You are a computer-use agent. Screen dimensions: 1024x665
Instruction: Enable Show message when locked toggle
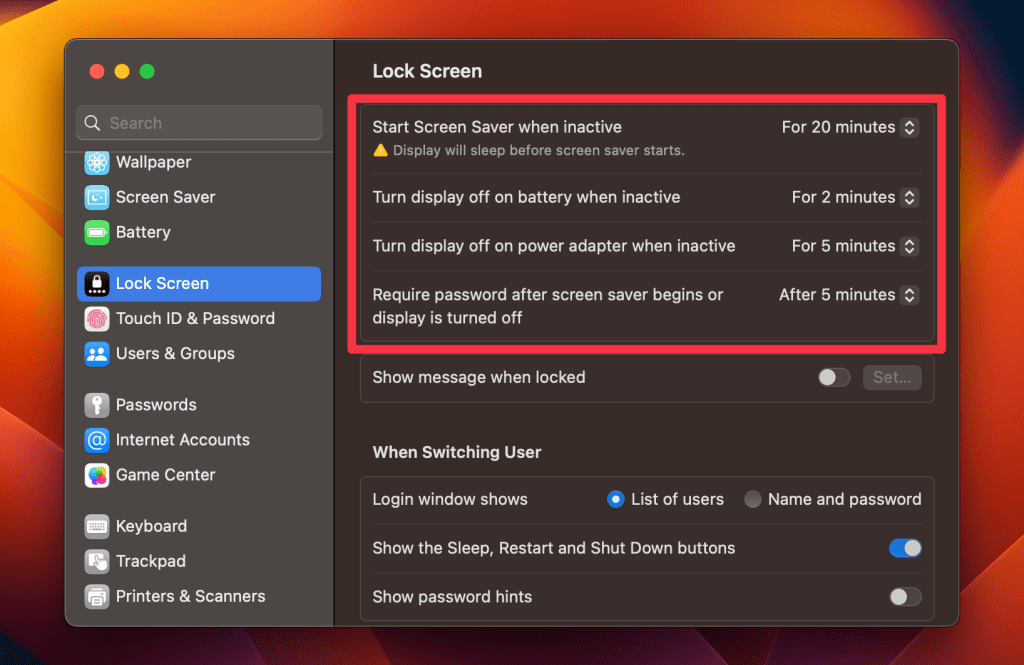[x=834, y=377]
